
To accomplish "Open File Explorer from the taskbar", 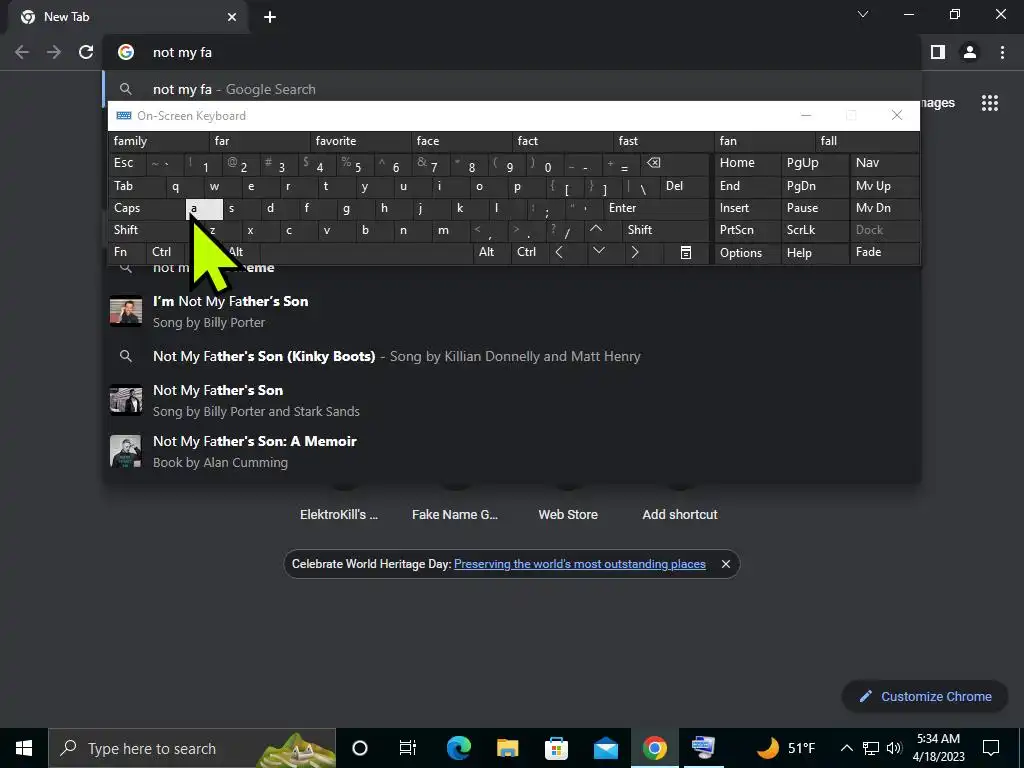I will (507, 748).
